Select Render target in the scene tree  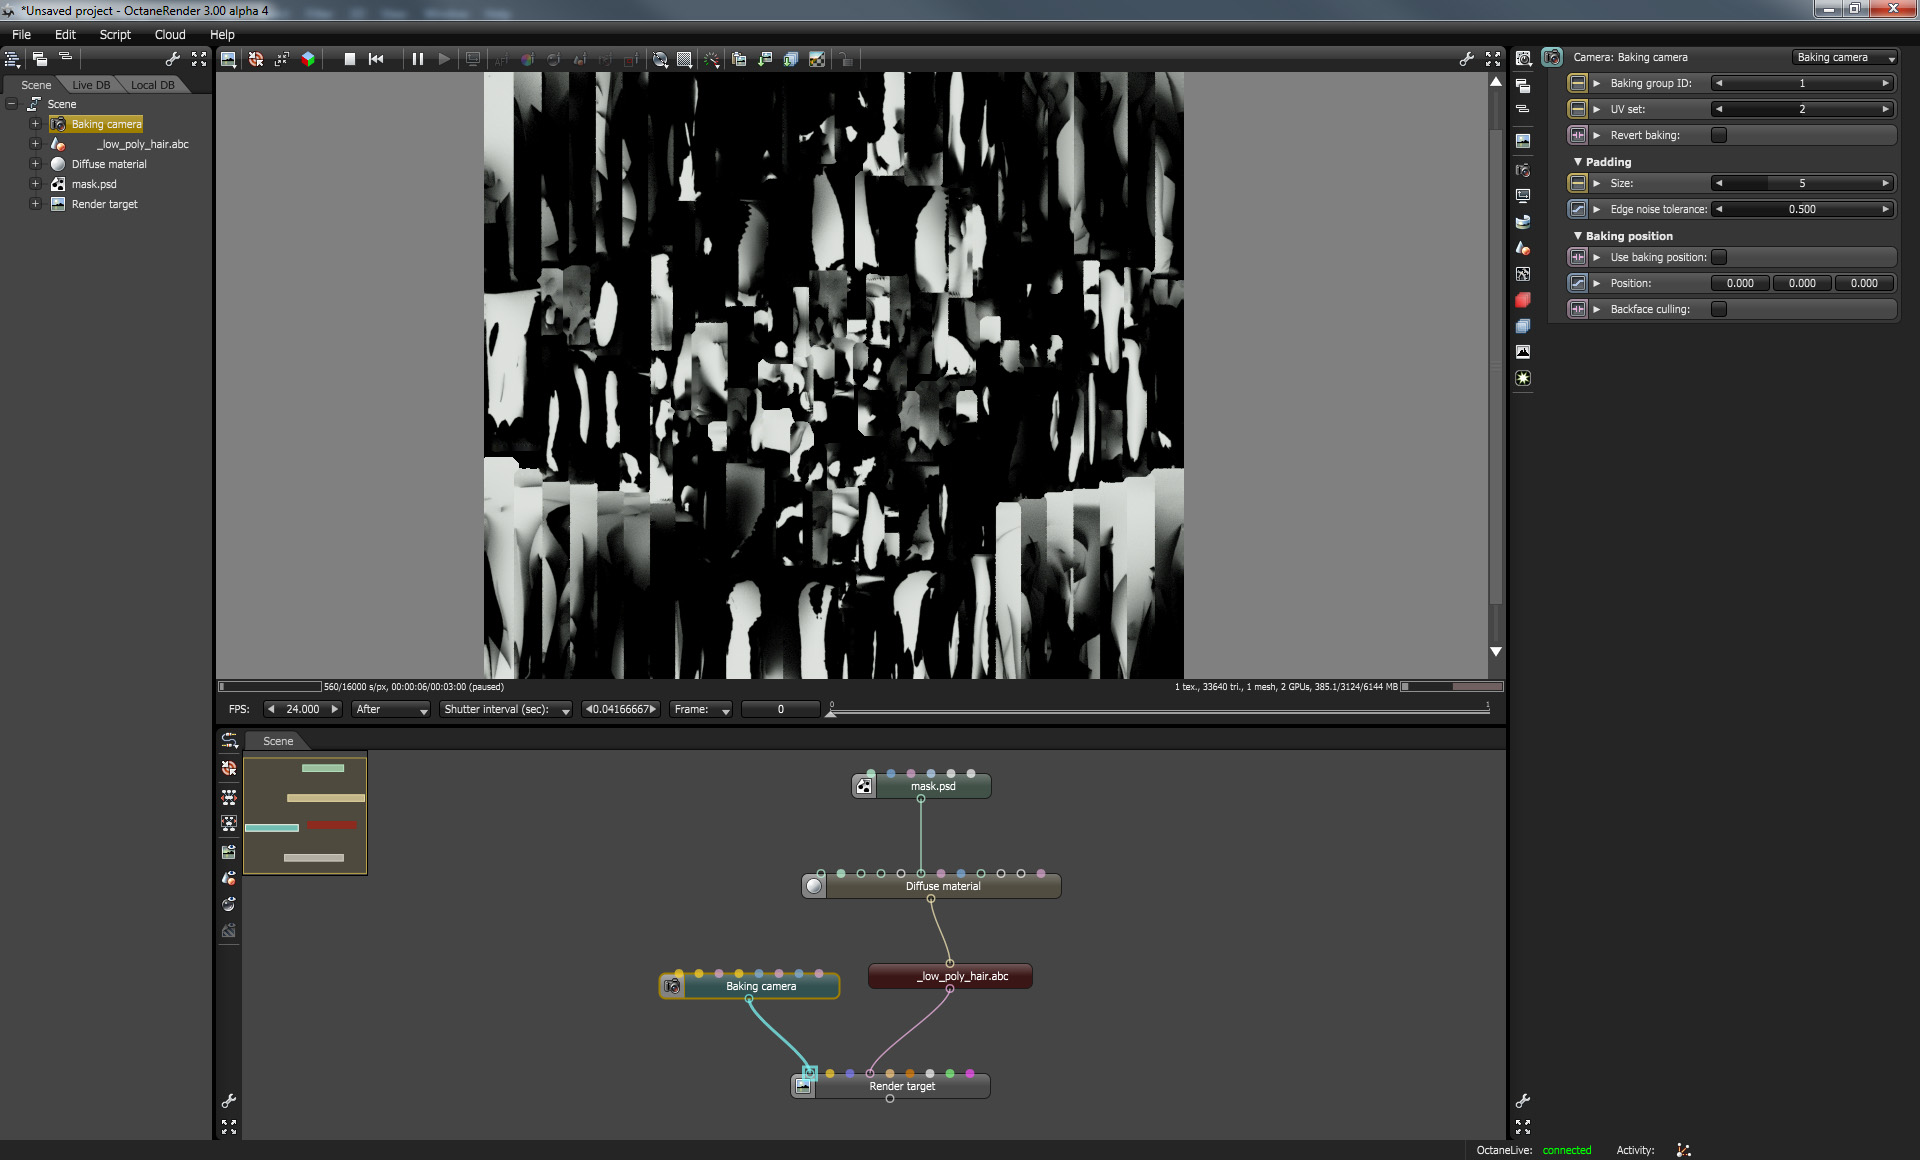pos(104,204)
